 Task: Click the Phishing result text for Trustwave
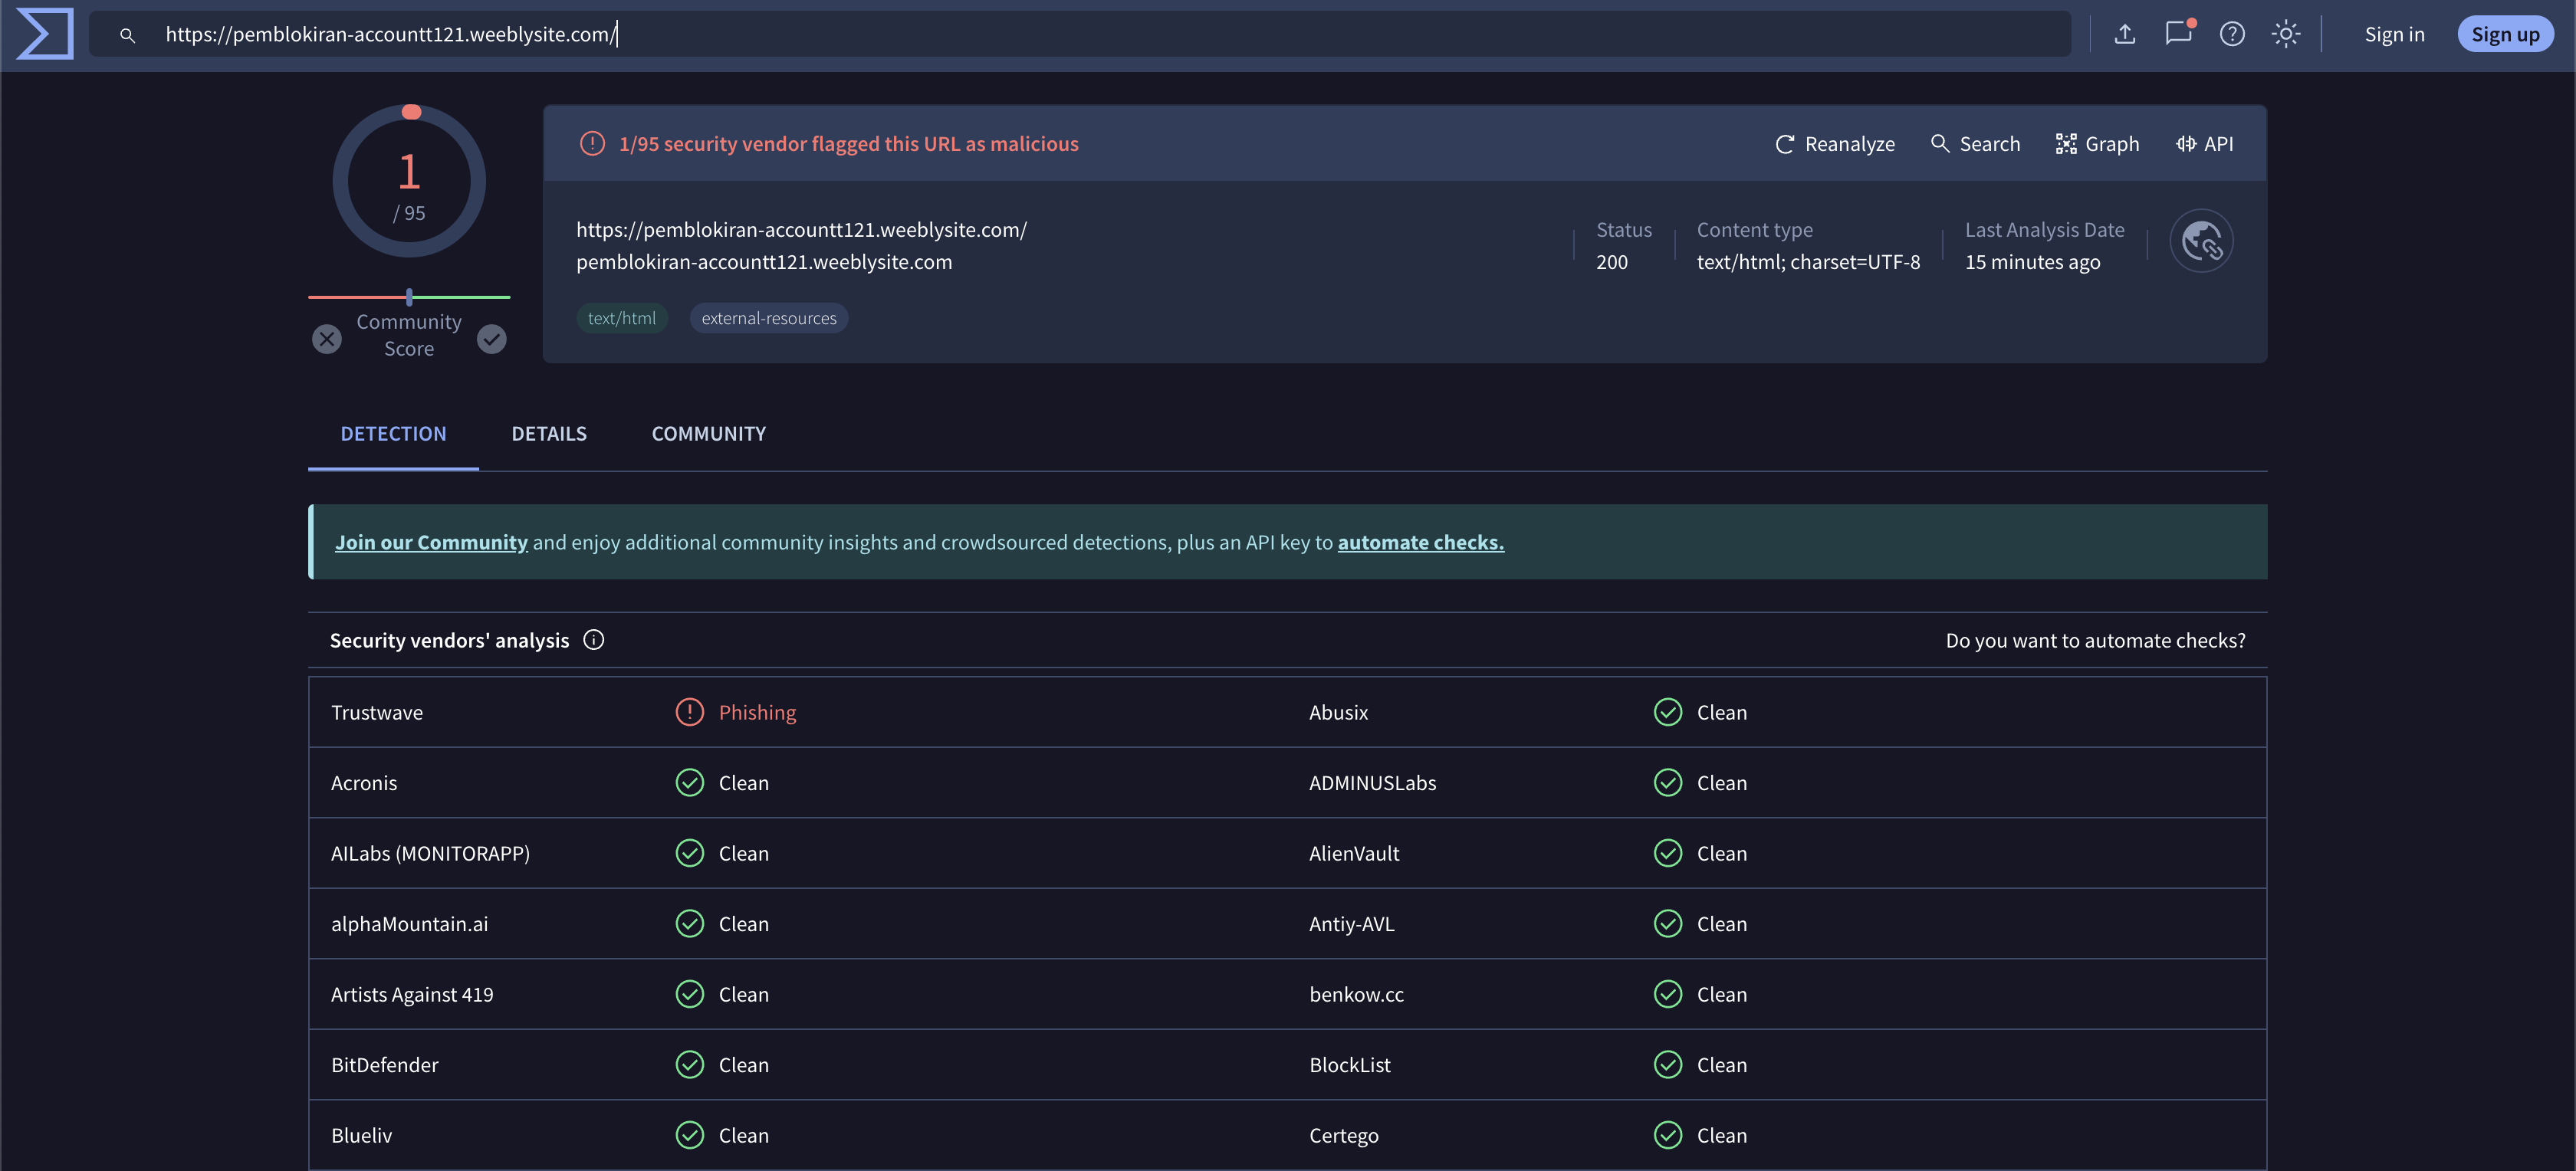(757, 712)
